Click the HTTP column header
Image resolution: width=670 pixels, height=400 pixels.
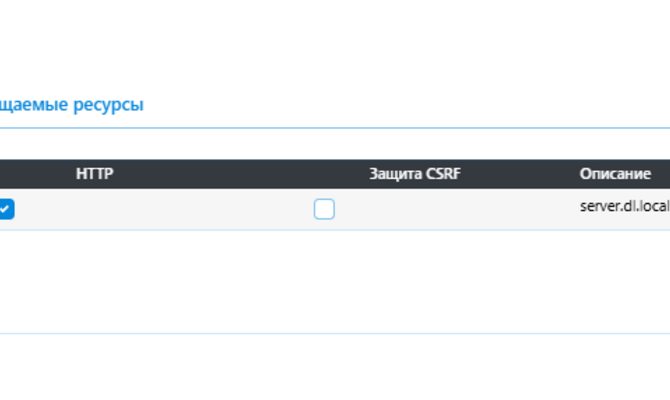click(x=95, y=174)
